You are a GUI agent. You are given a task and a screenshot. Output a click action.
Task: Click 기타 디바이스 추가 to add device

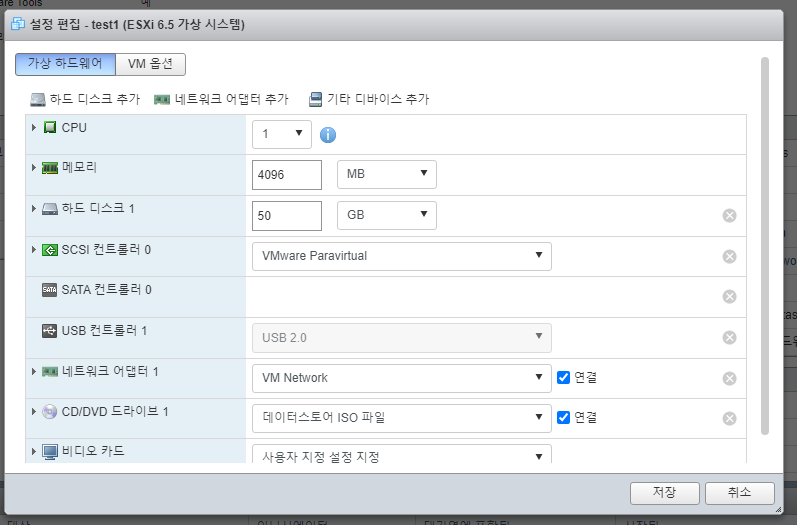pos(369,99)
